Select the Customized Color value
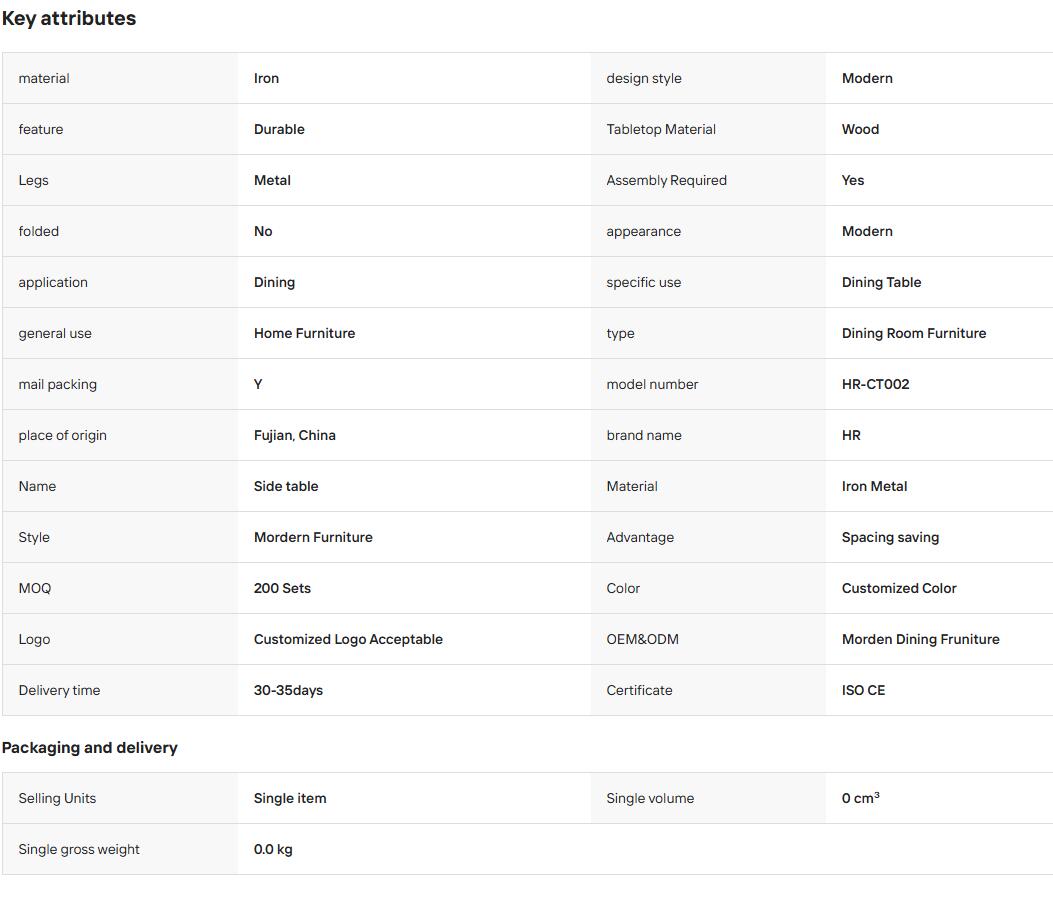 point(899,588)
